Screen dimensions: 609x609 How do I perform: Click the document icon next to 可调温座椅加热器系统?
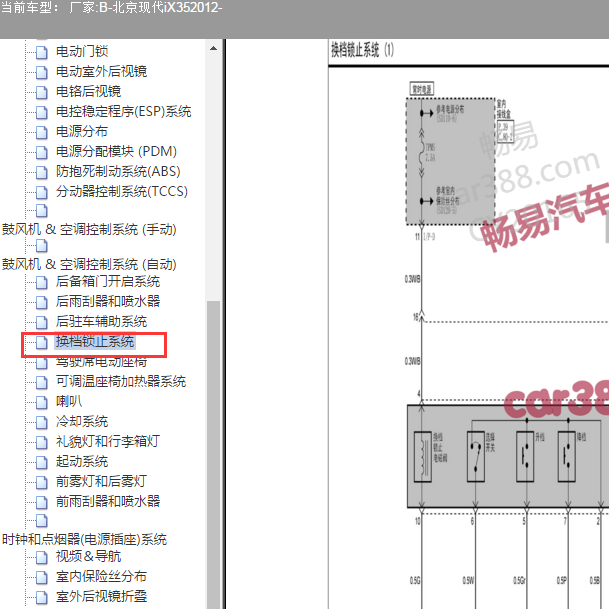[42, 382]
